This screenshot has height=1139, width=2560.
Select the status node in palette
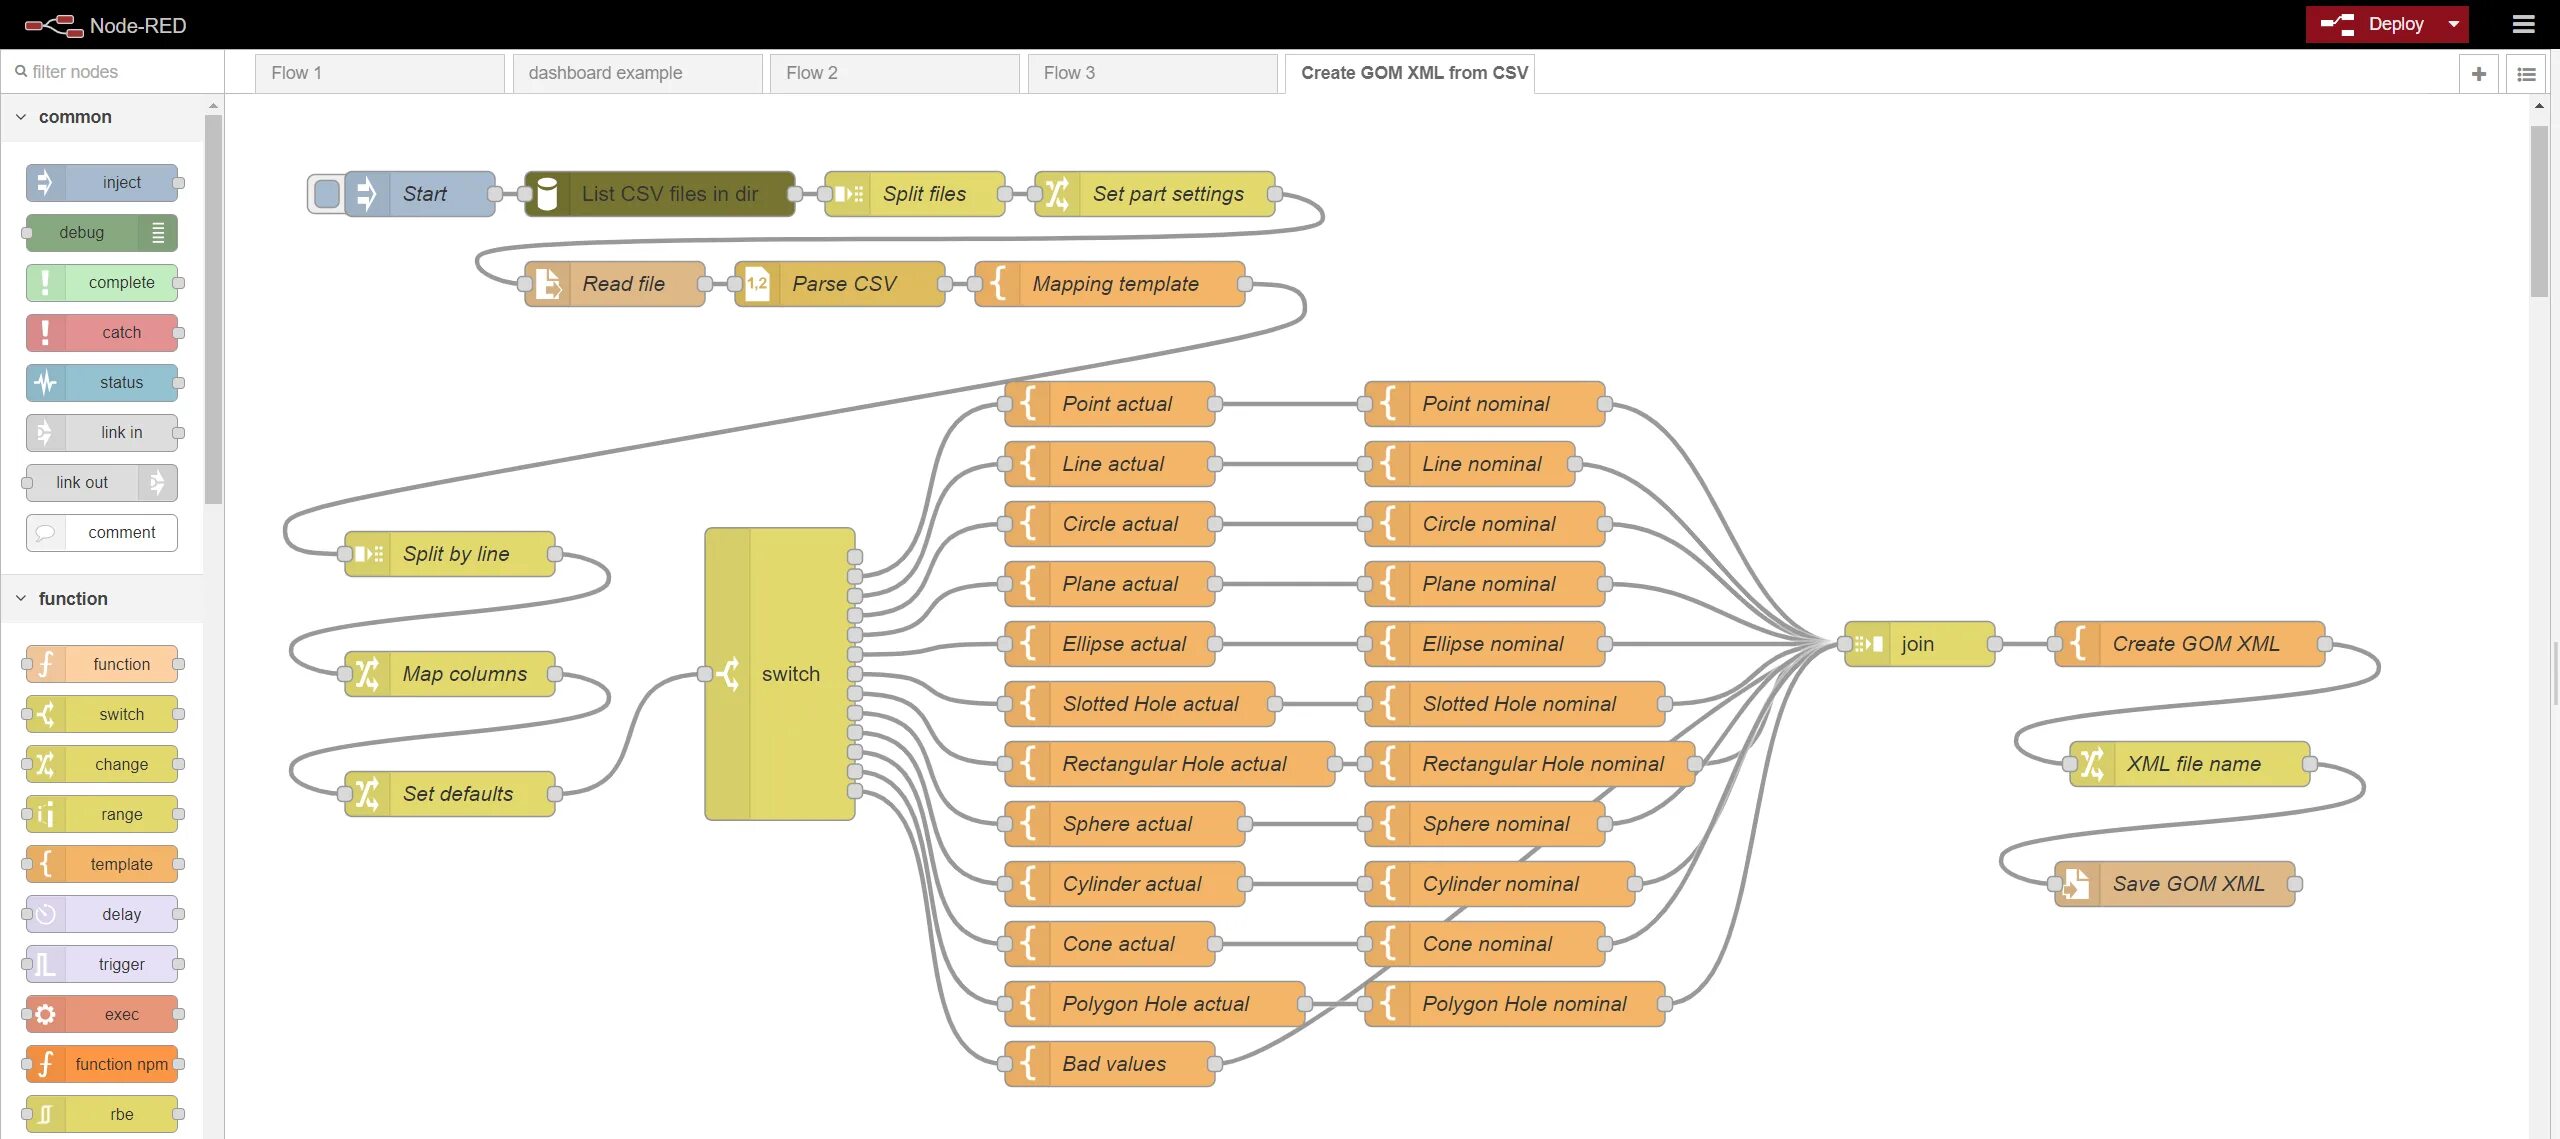coord(103,383)
